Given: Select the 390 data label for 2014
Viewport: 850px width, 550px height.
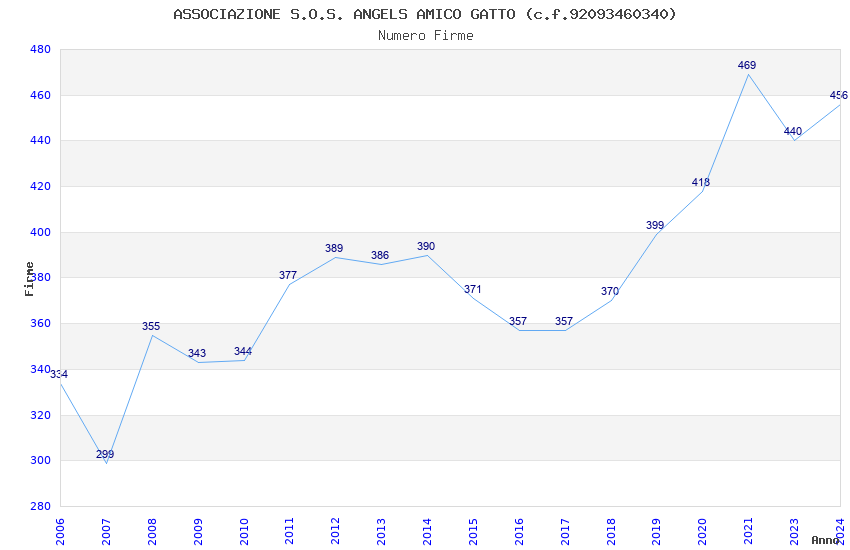Looking at the screenshot, I should (x=426, y=246).
